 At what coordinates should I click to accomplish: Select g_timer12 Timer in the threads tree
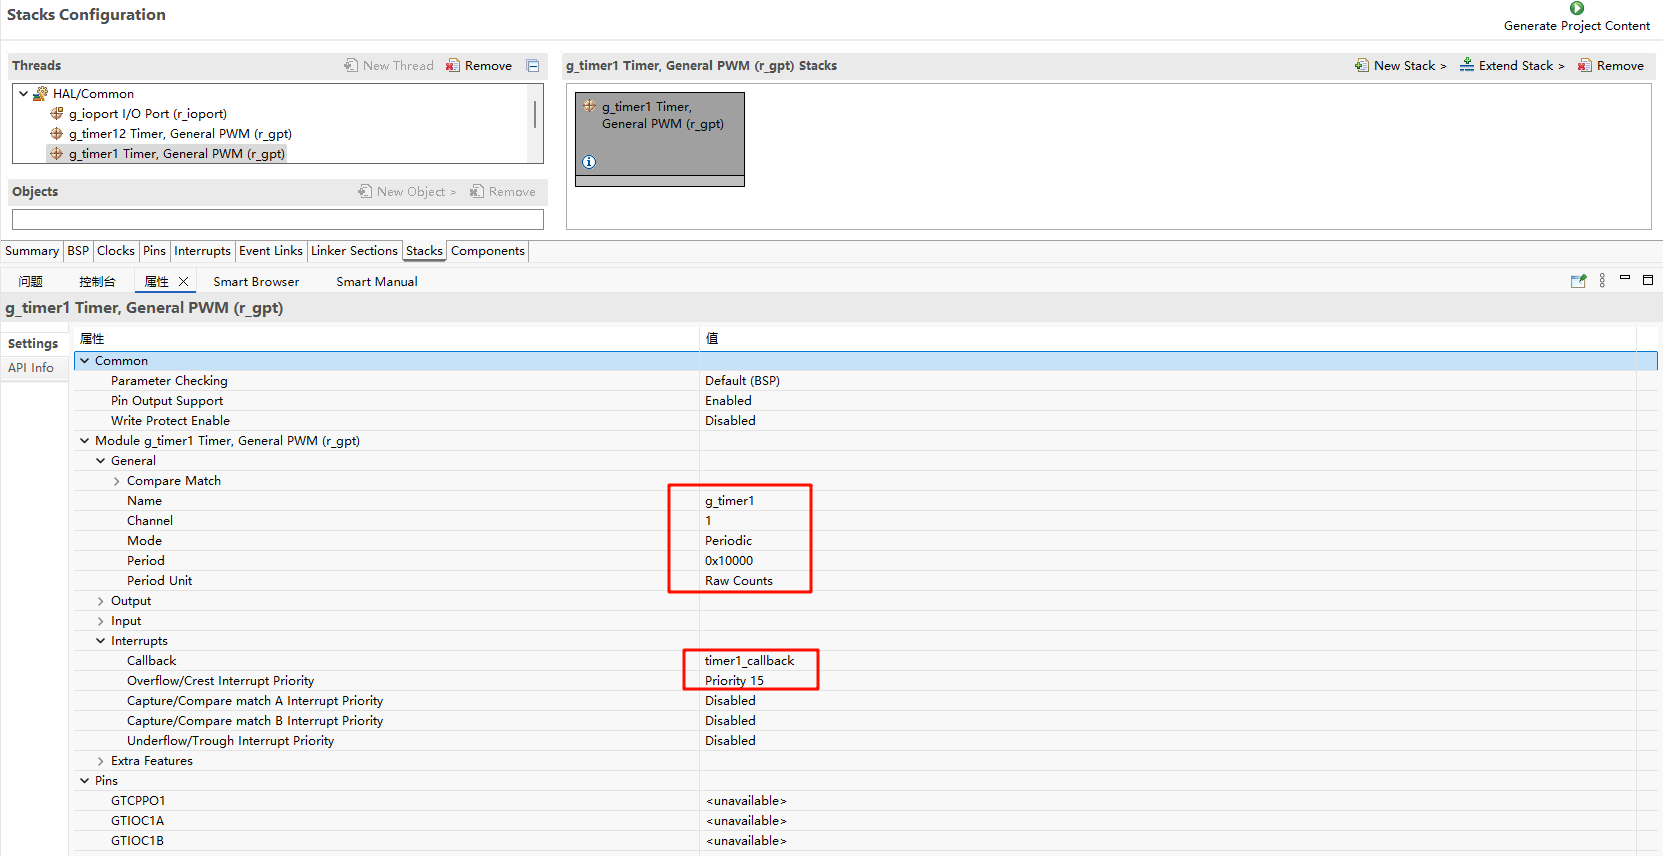coord(180,134)
